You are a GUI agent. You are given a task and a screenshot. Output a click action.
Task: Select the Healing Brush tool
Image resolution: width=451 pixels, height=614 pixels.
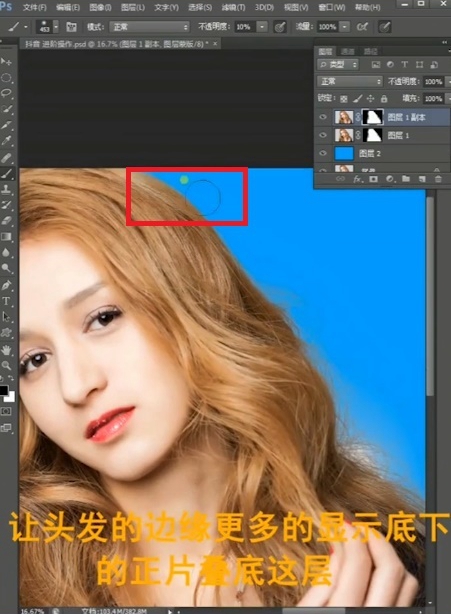(6, 157)
